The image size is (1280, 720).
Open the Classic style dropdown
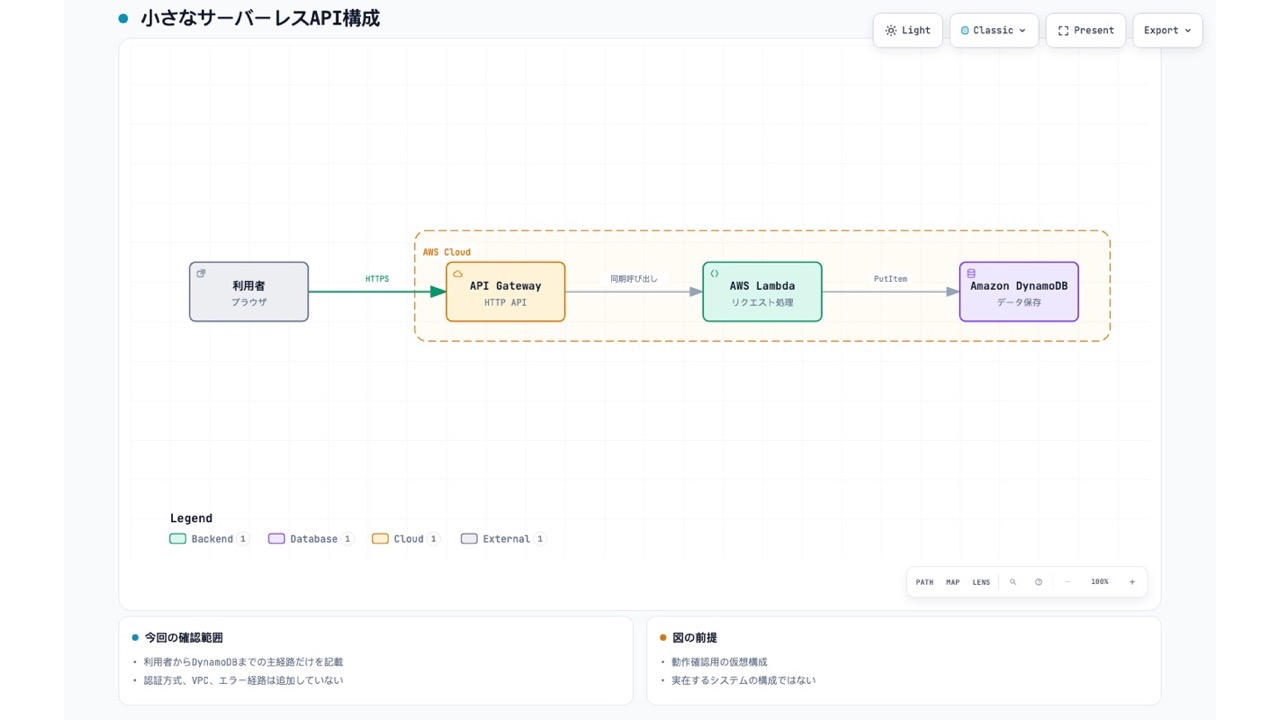point(994,30)
